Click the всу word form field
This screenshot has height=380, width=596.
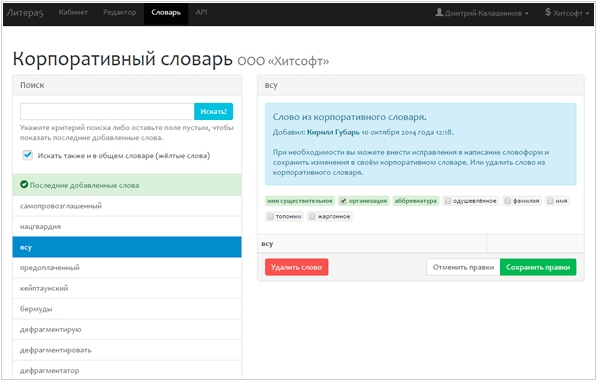[x=372, y=244]
